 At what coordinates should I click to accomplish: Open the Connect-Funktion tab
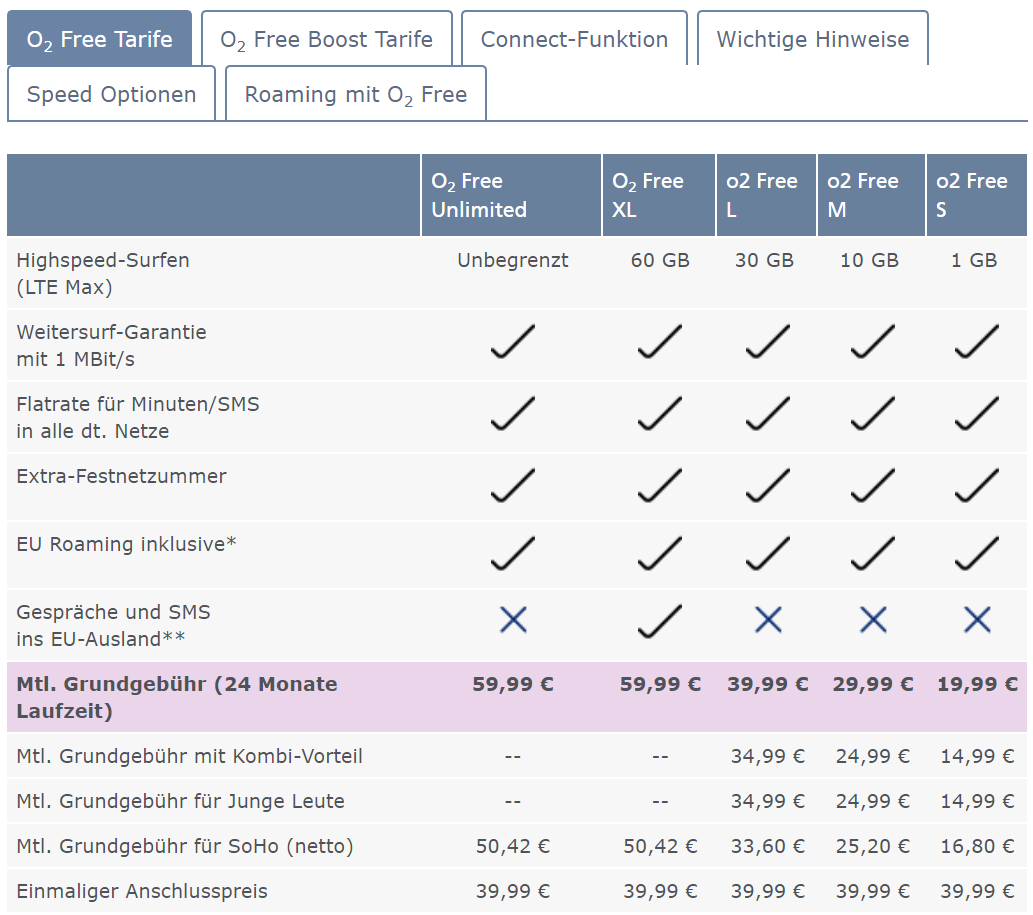point(574,38)
